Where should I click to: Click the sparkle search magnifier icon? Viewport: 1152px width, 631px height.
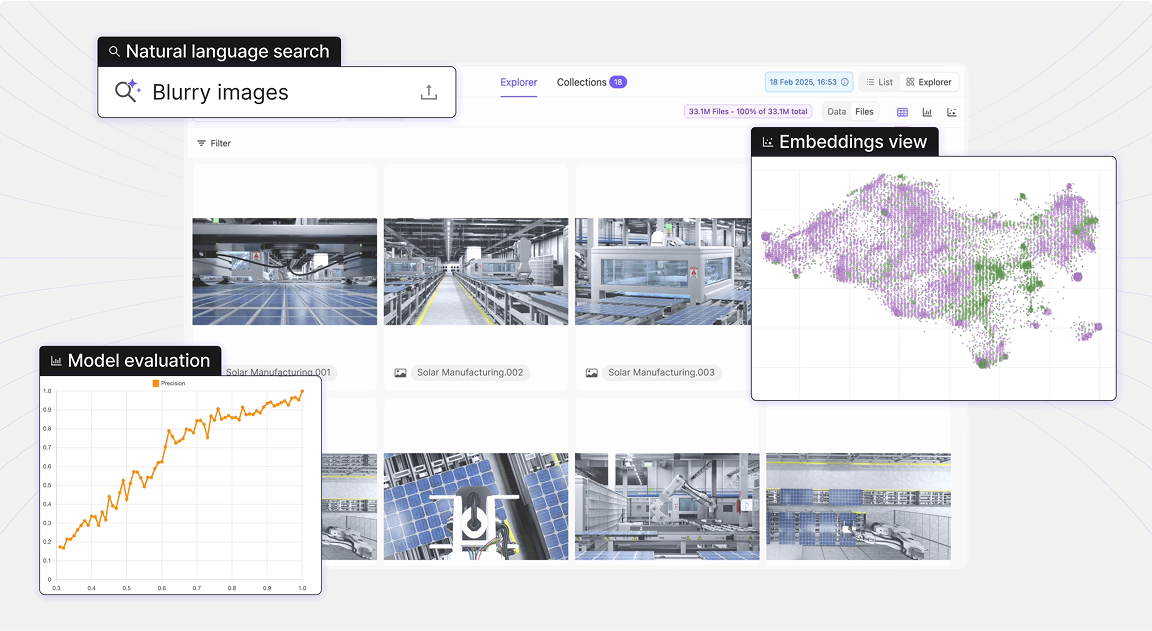click(127, 90)
